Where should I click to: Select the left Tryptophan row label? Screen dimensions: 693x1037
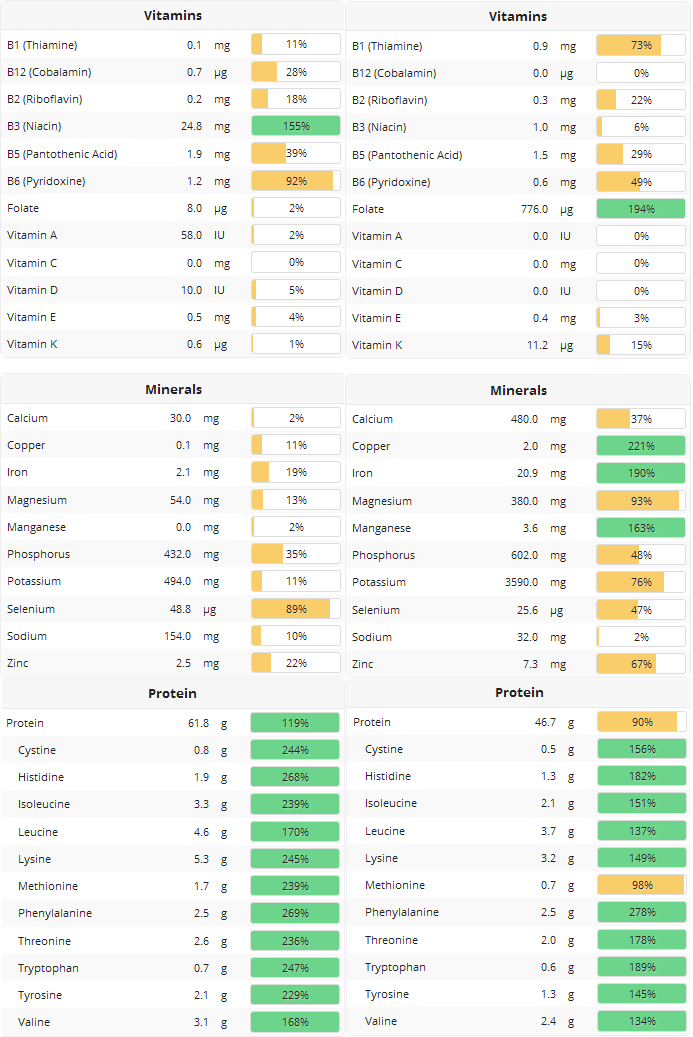coord(48,968)
